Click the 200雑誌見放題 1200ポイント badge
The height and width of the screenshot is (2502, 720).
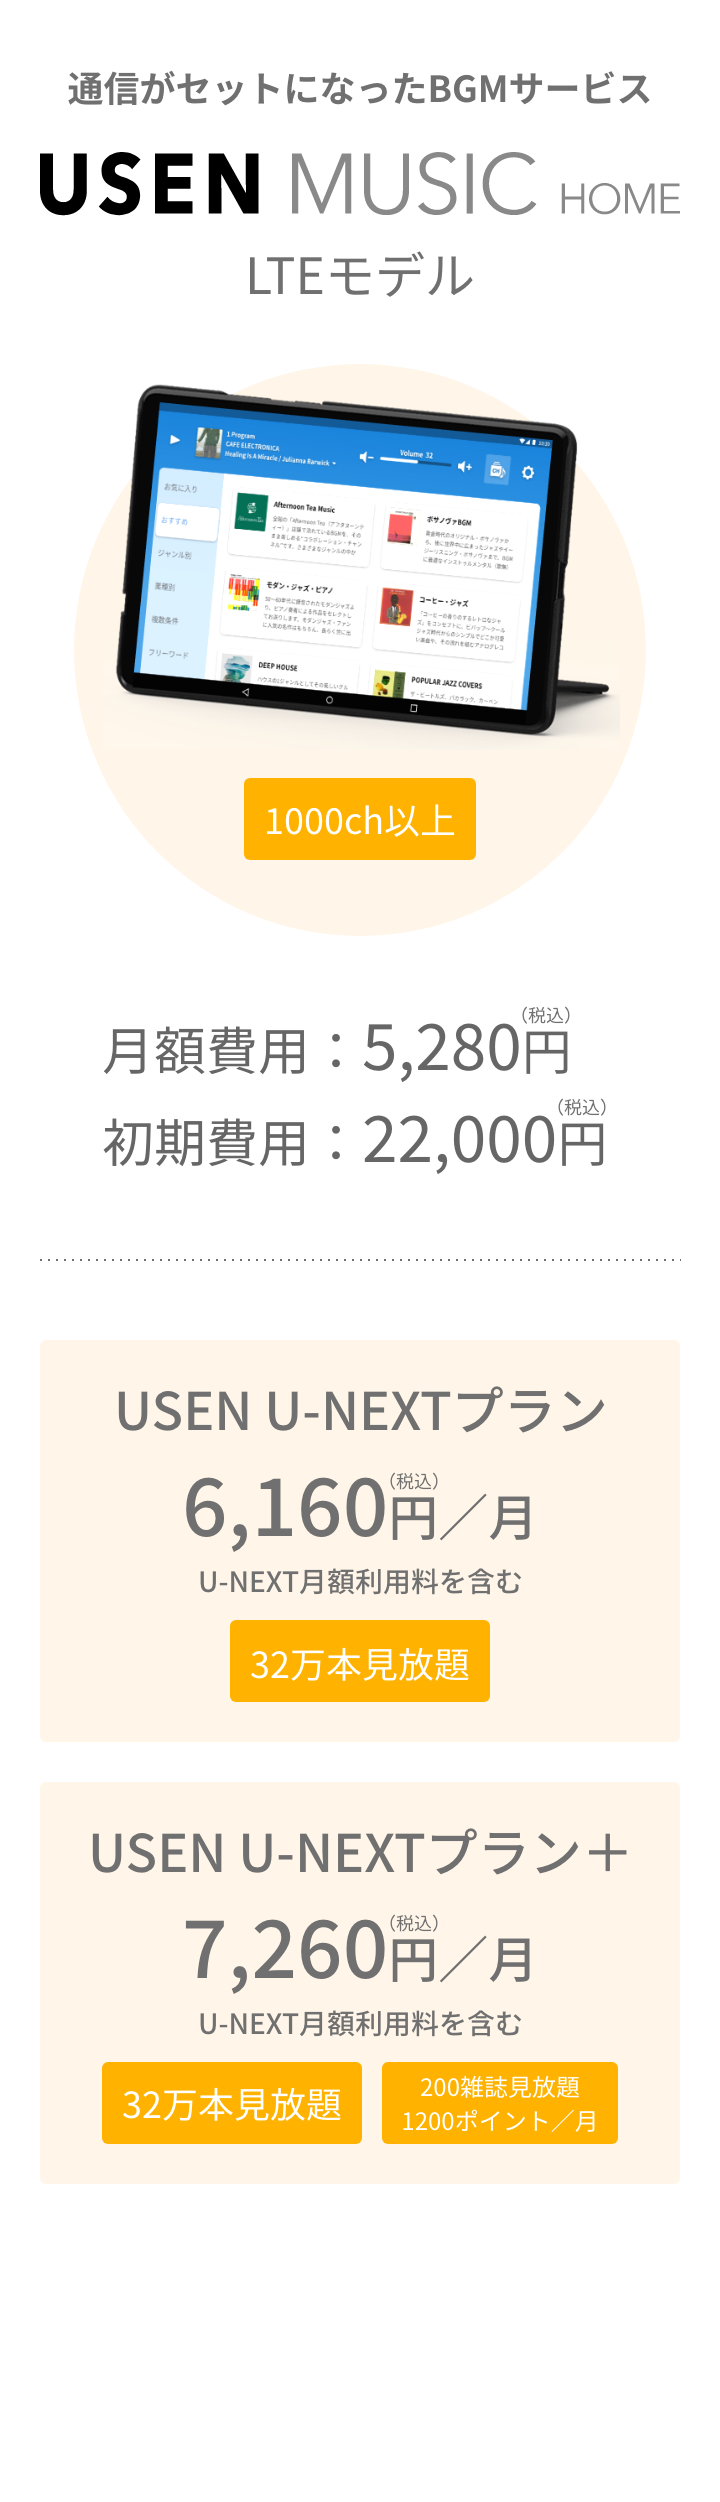(500, 2103)
